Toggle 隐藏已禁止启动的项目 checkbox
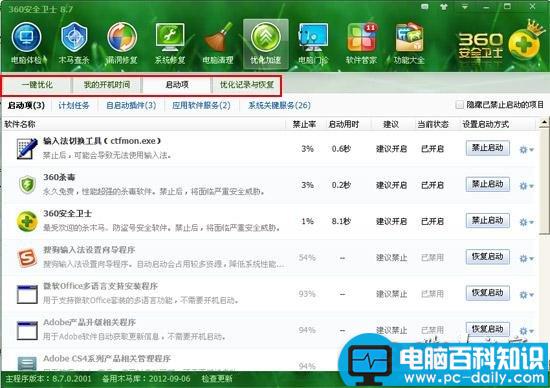 (460, 105)
